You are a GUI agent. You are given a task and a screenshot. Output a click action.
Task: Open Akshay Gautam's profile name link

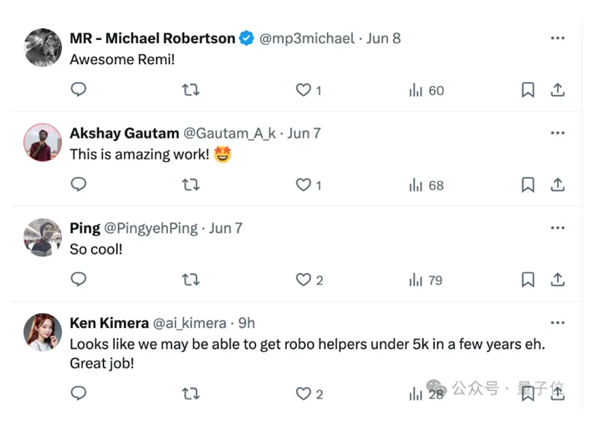124,133
